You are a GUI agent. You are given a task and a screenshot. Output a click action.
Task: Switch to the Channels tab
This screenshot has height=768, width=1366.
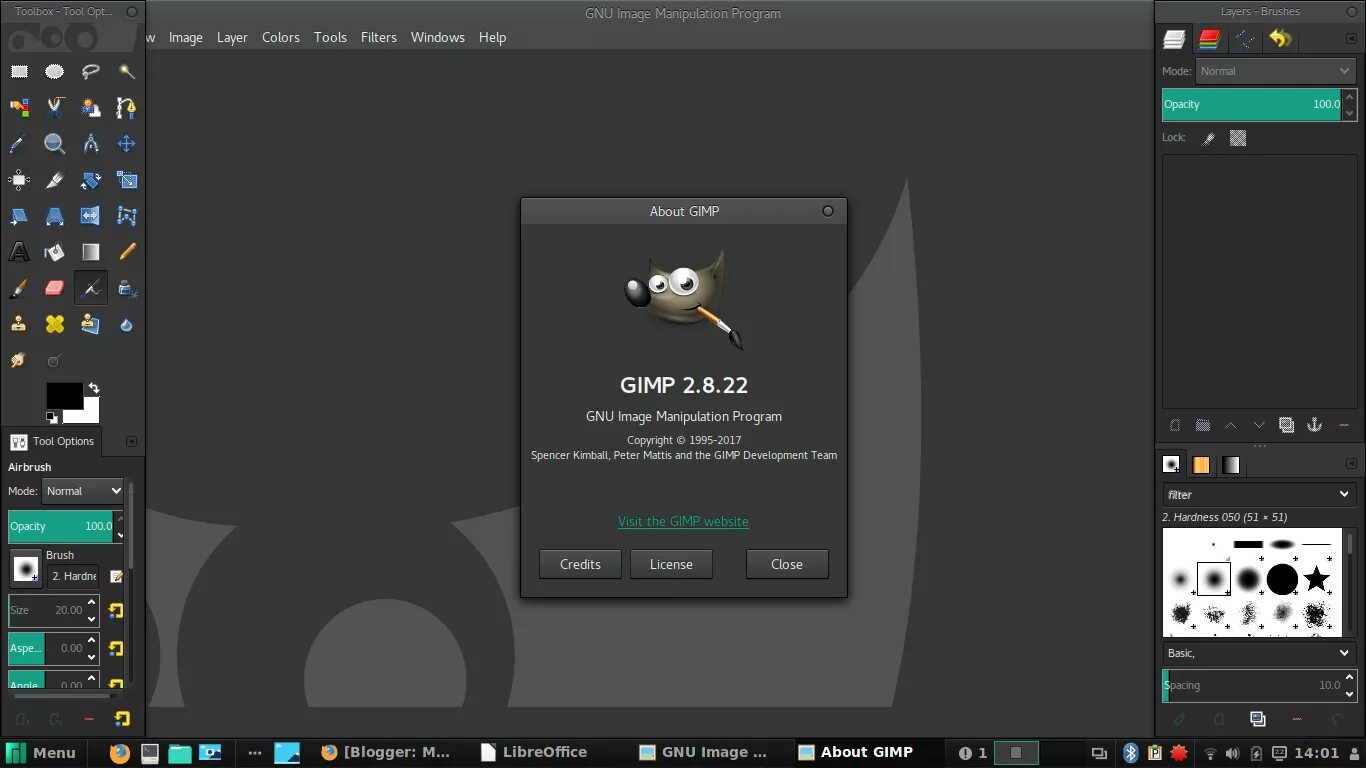(1209, 39)
